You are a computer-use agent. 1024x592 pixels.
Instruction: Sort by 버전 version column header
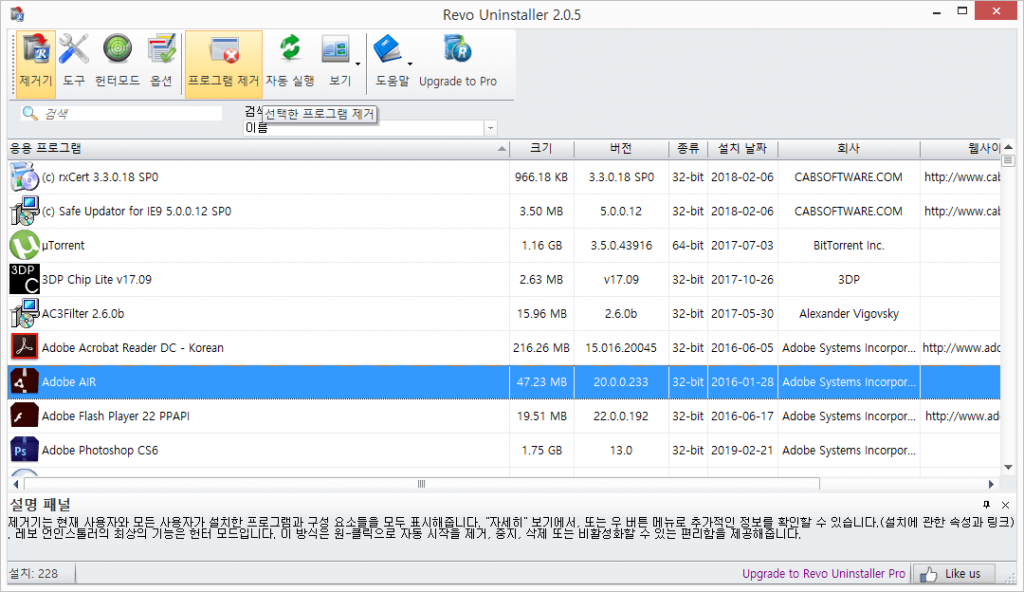point(621,149)
